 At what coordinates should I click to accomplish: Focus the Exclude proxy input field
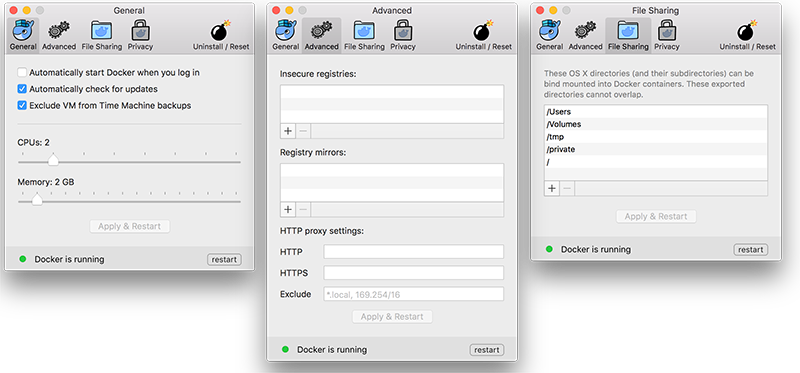coord(414,294)
